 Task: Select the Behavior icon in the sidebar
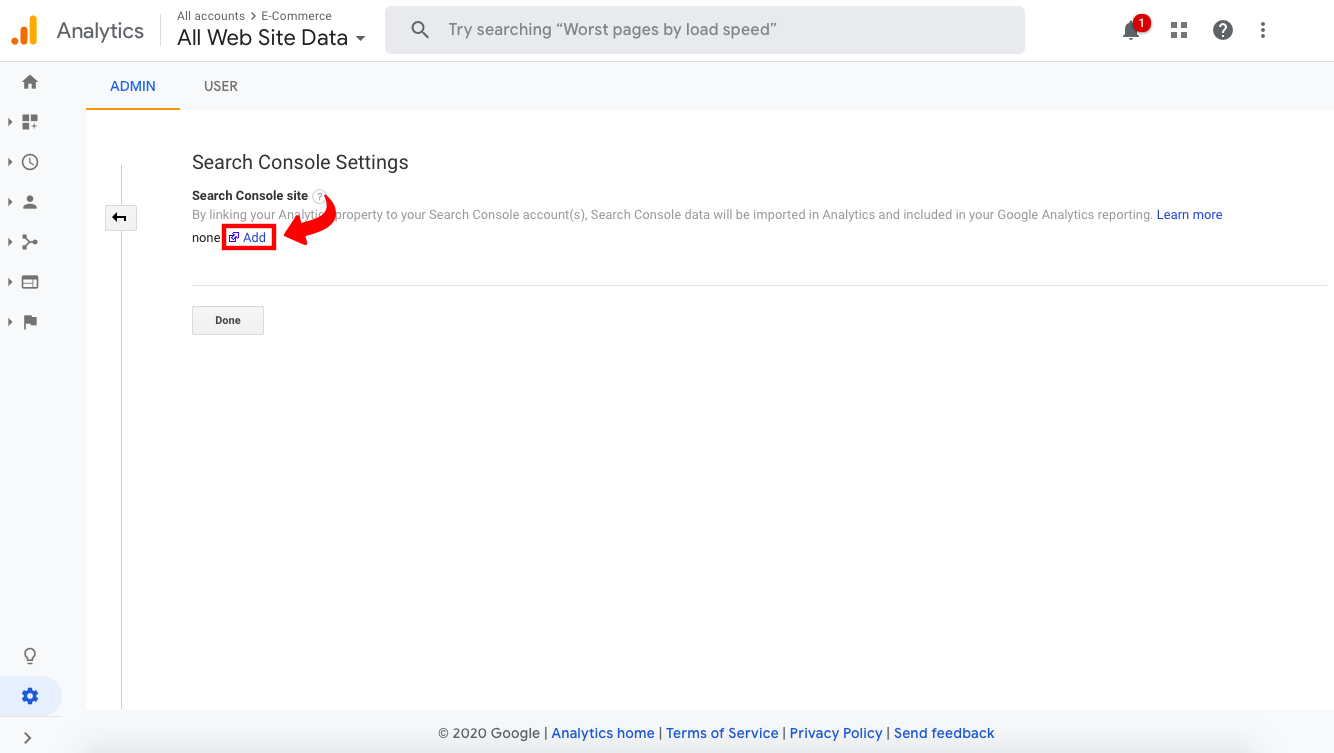[x=29, y=281]
